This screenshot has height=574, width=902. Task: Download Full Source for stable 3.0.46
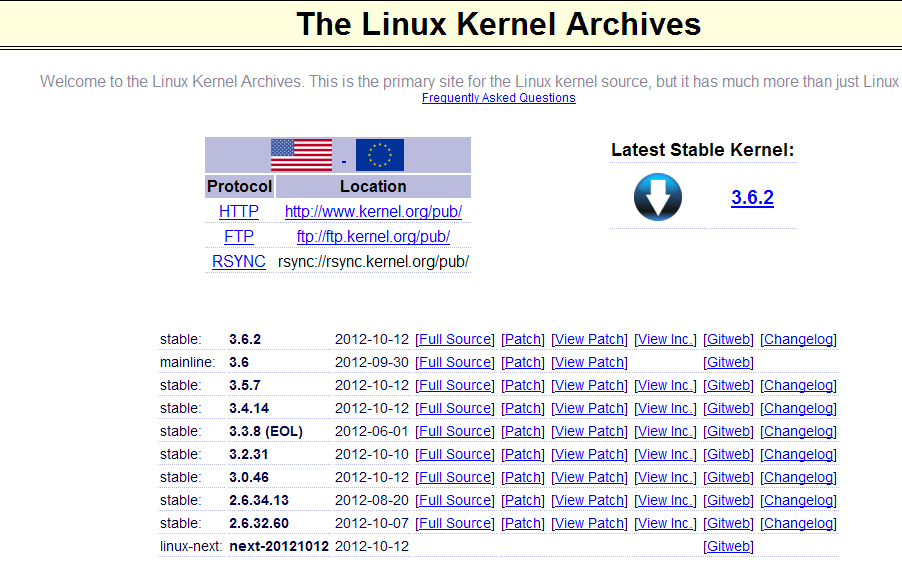click(x=454, y=477)
